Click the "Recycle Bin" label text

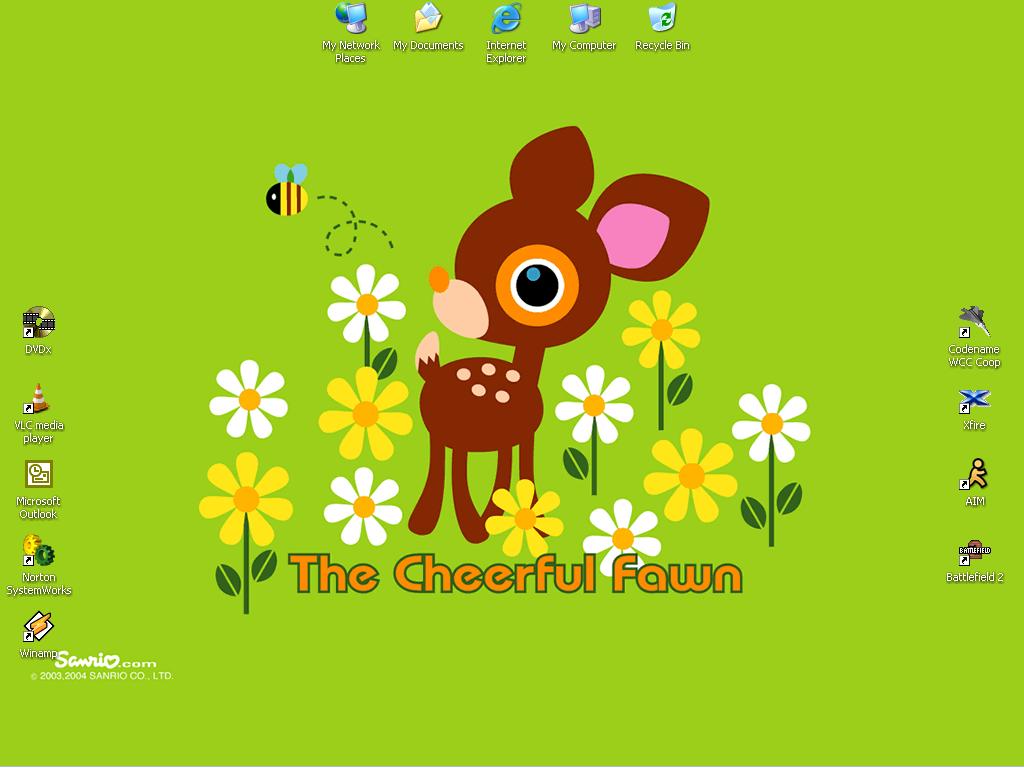(662, 45)
